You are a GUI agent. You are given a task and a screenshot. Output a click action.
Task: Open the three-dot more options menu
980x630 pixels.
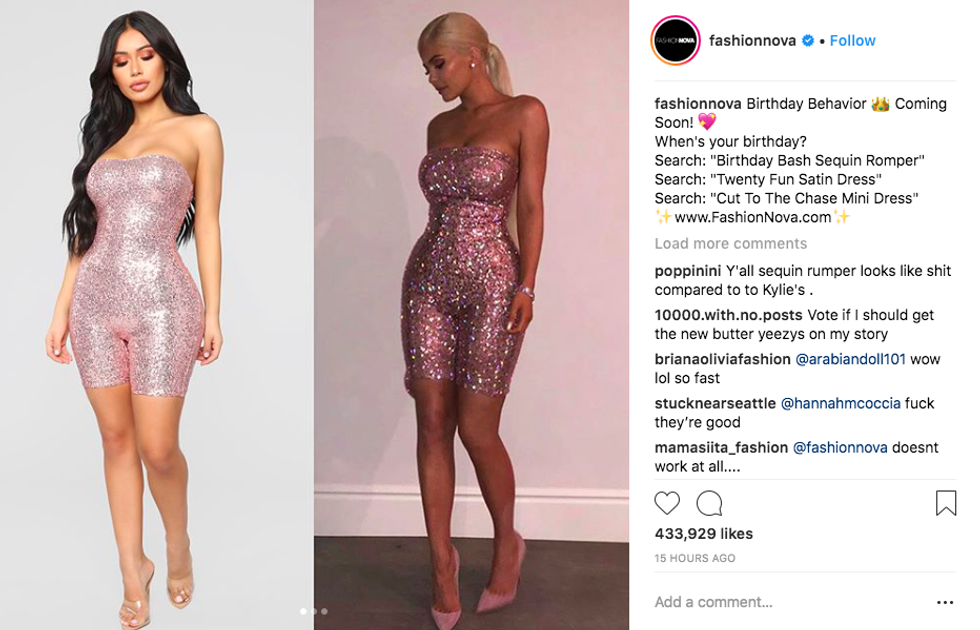(x=945, y=602)
